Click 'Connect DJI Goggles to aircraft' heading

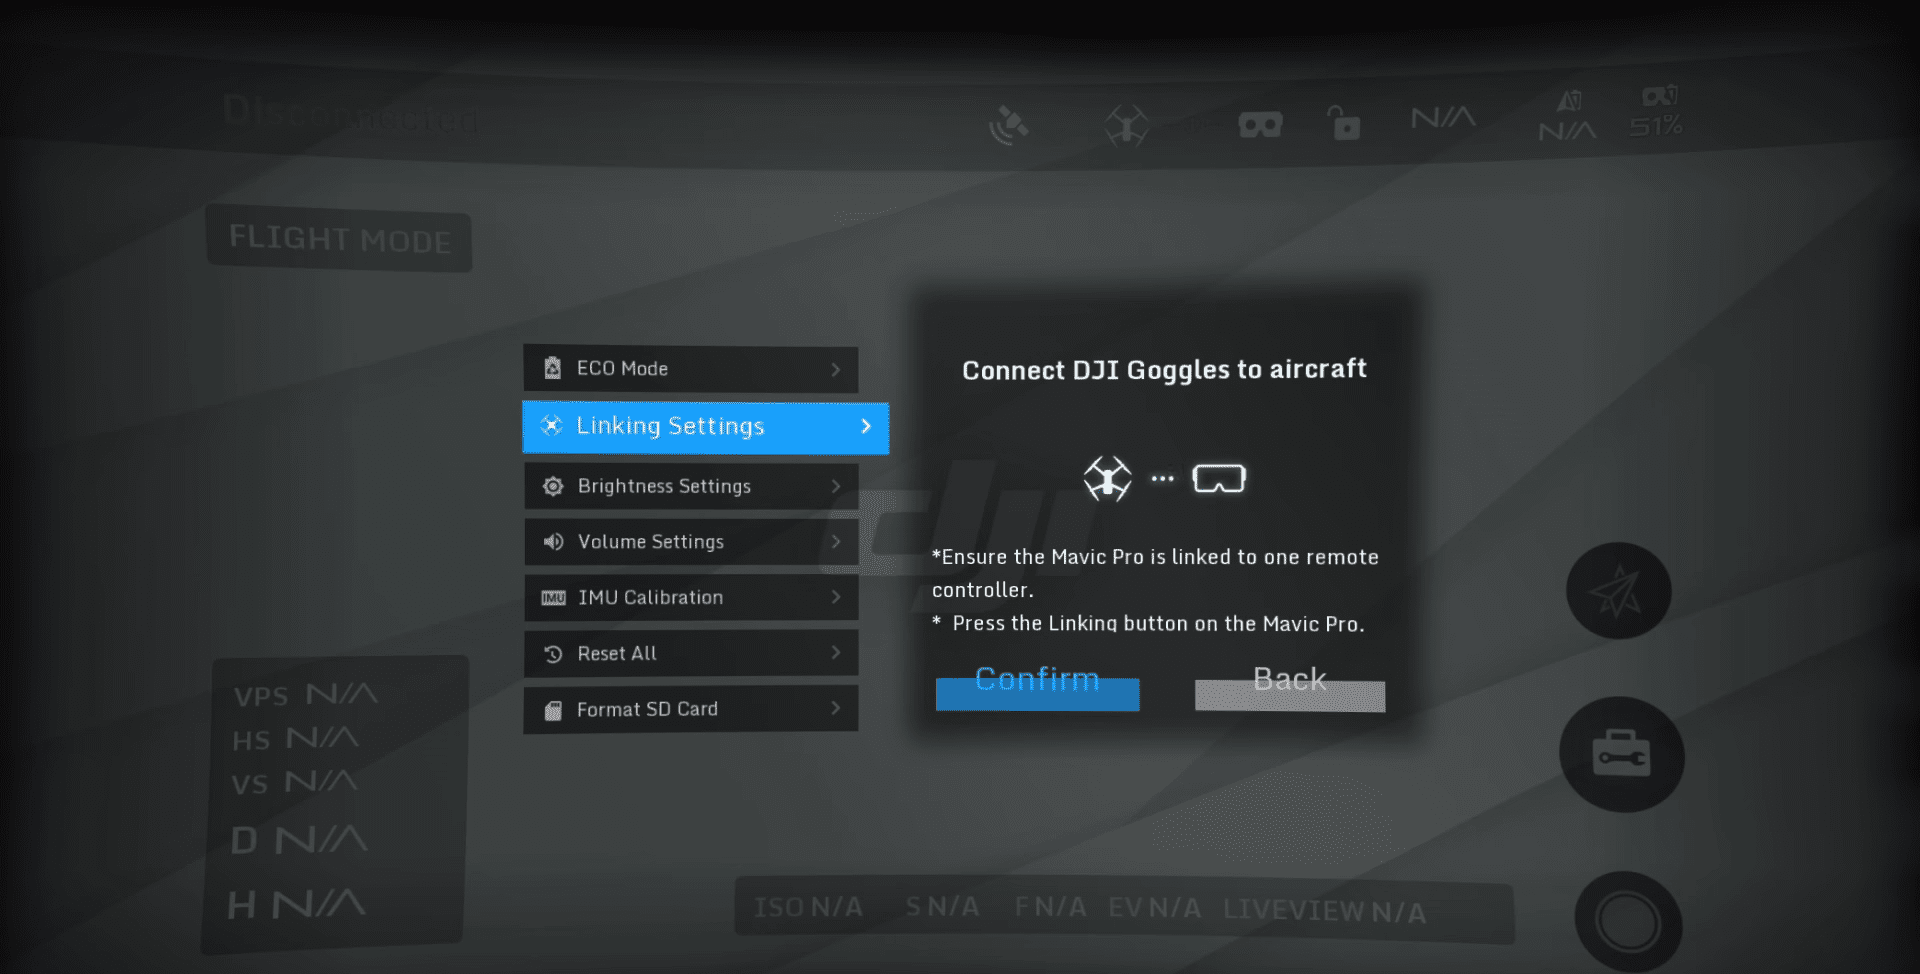tap(1164, 370)
